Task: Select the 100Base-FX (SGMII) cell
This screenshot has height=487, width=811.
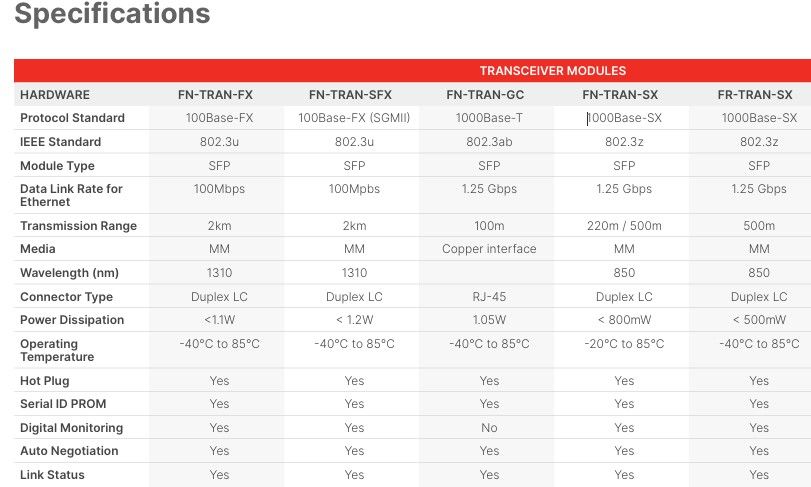Action: (x=354, y=118)
